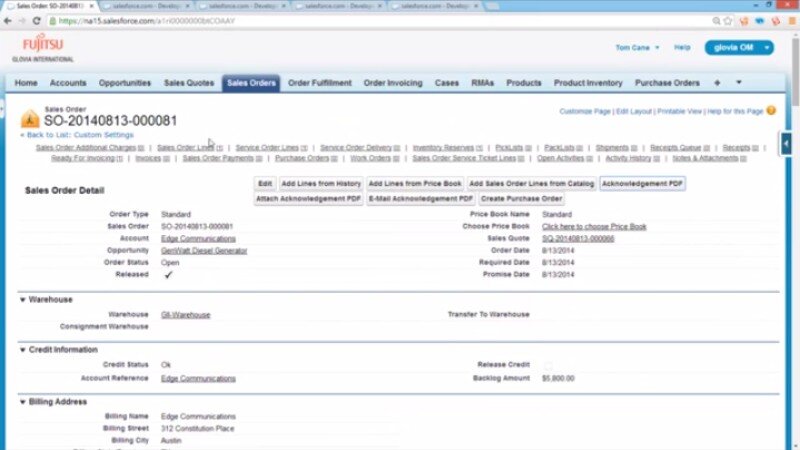Click the browser back arrow
This screenshot has height=450, width=800.
(x=9, y=20)
